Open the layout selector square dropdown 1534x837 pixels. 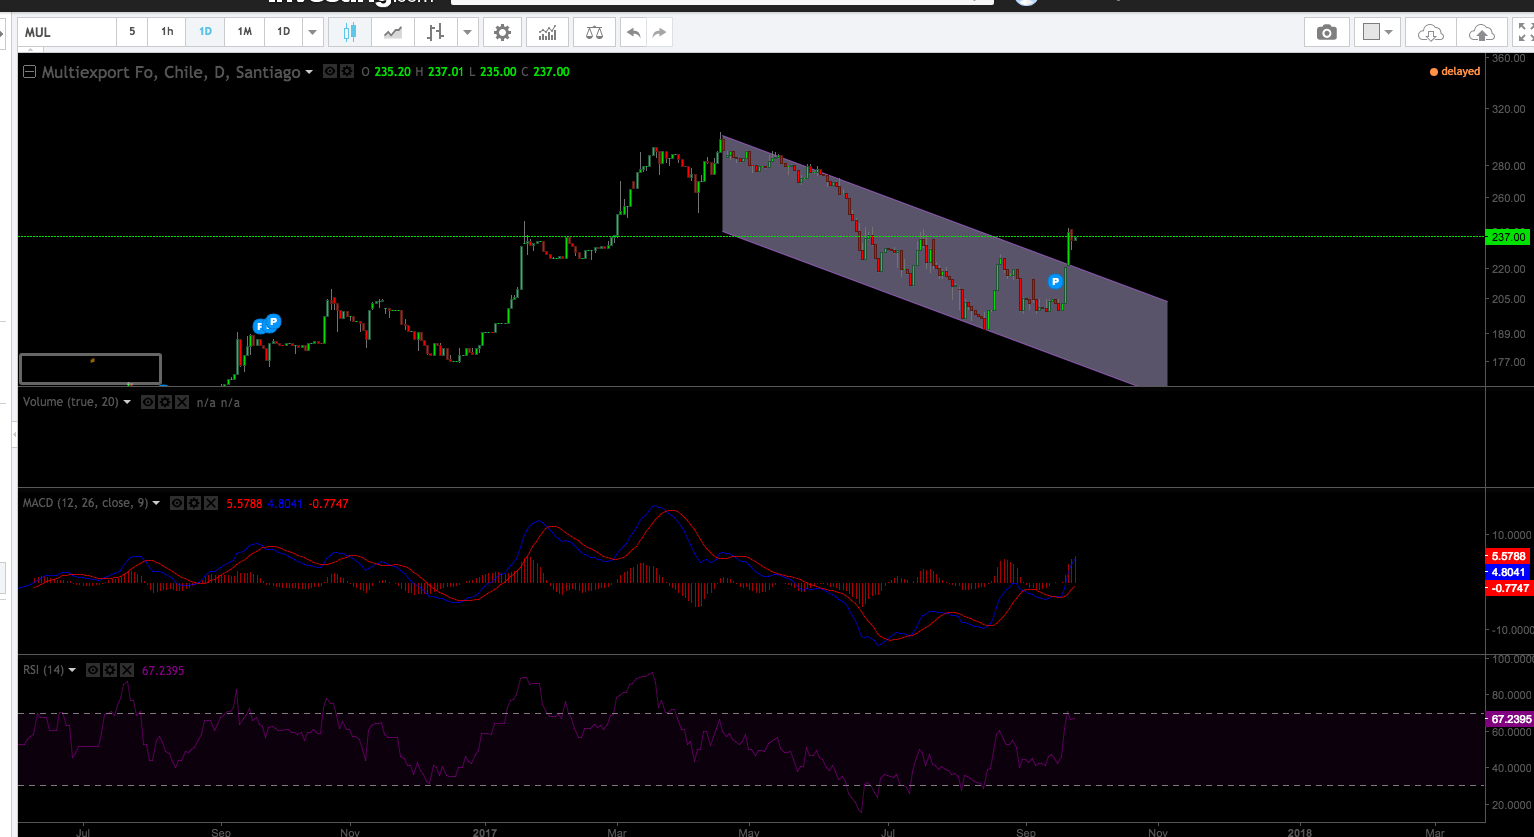pos(1378,32)
